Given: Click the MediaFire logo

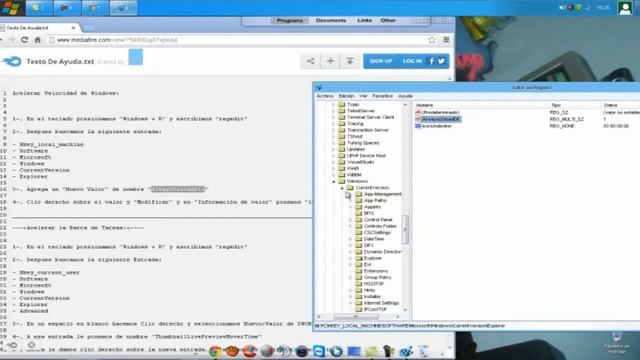Looking at the screenshot, I should 11,62.
